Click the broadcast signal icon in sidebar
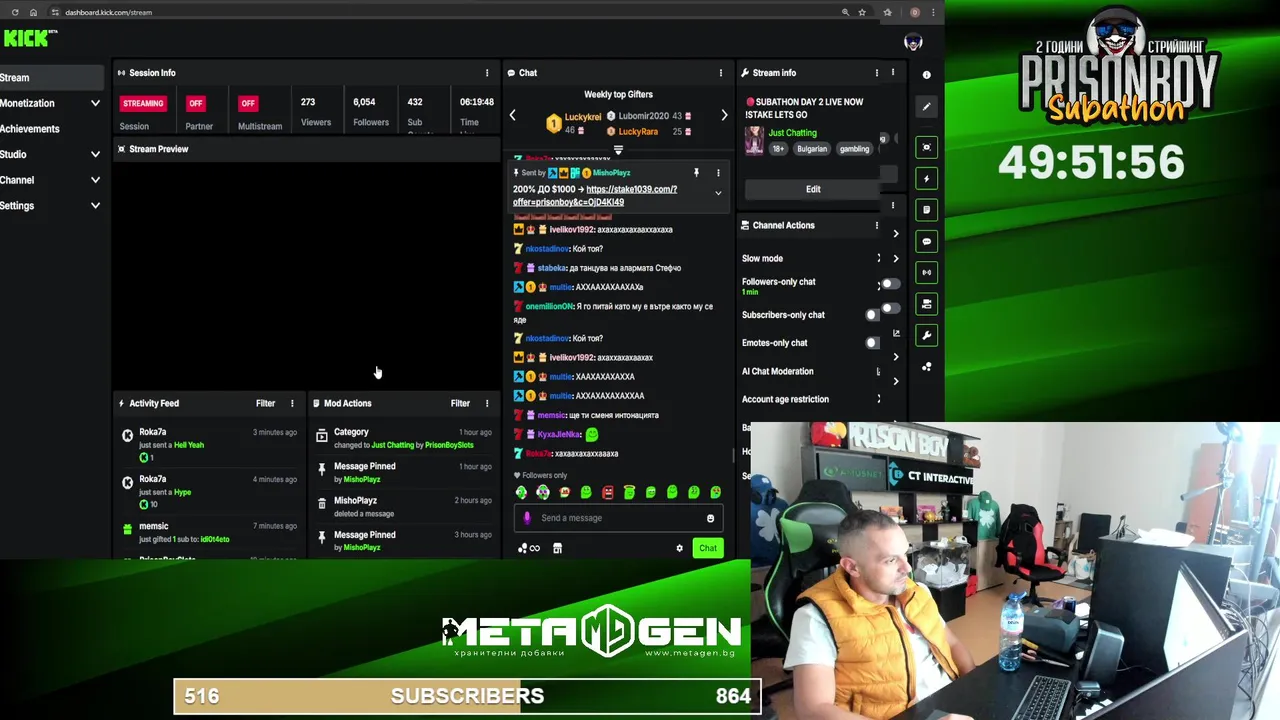Image resolution: width=1280 pixels, height=720 pixels. [926, 272]
